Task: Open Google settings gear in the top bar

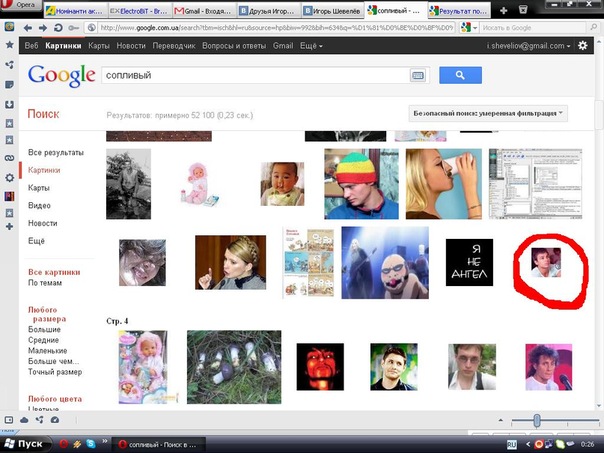Action: click(x=583, y=46)
